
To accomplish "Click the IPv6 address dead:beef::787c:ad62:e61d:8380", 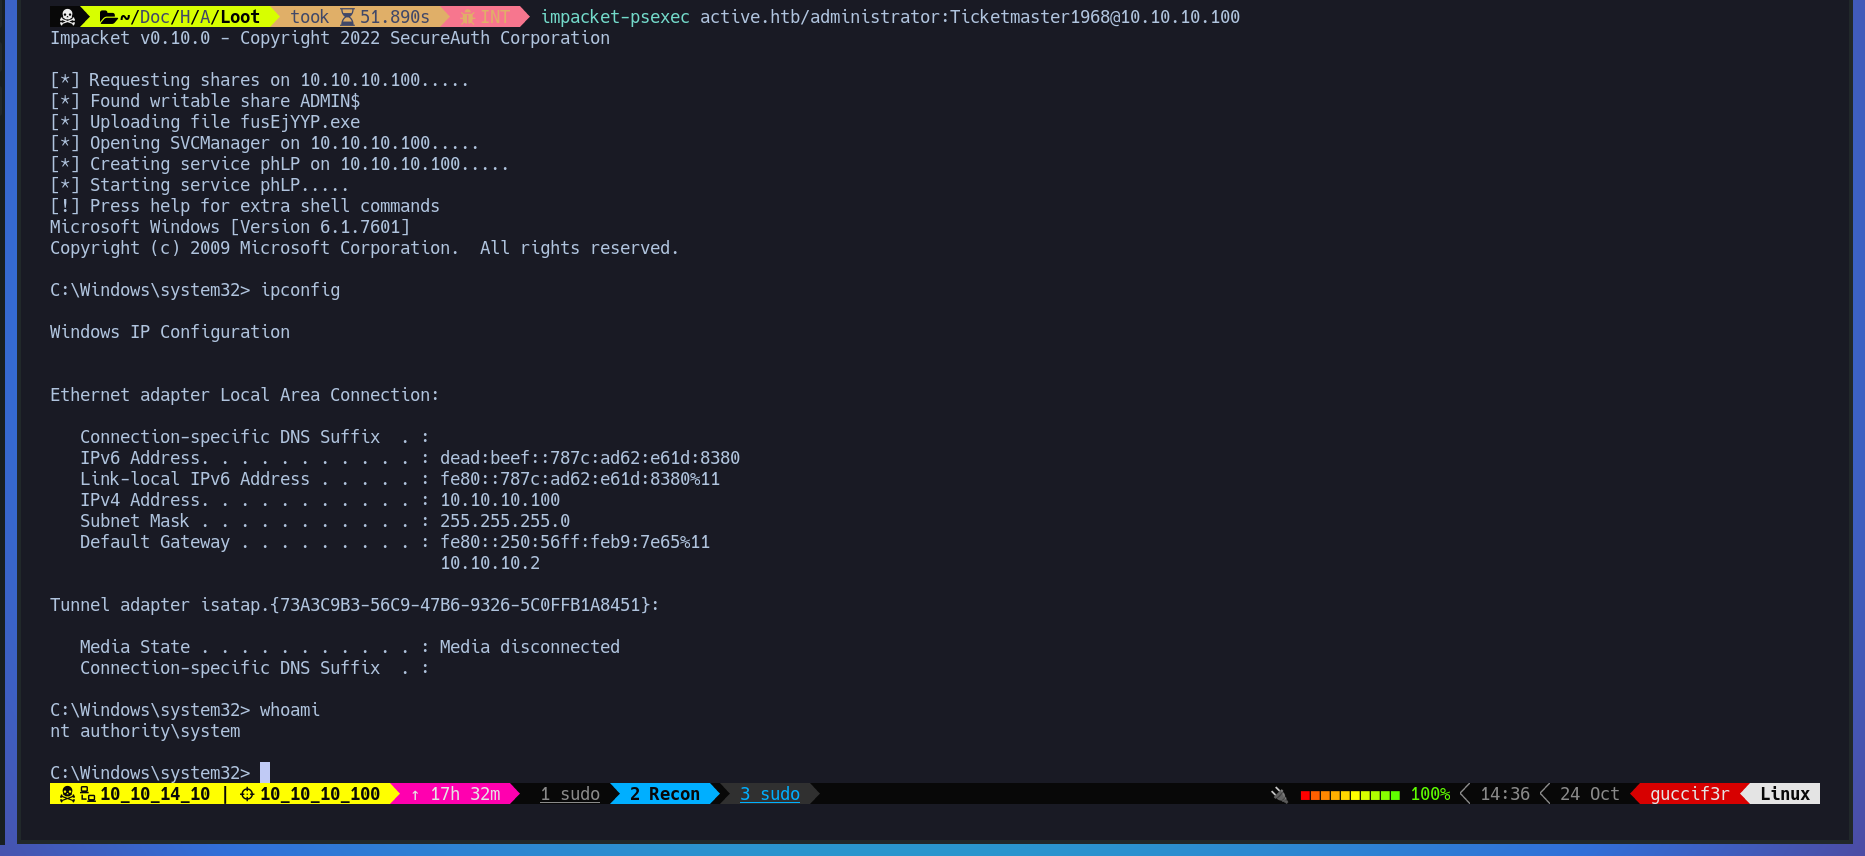I will point(590,458).
